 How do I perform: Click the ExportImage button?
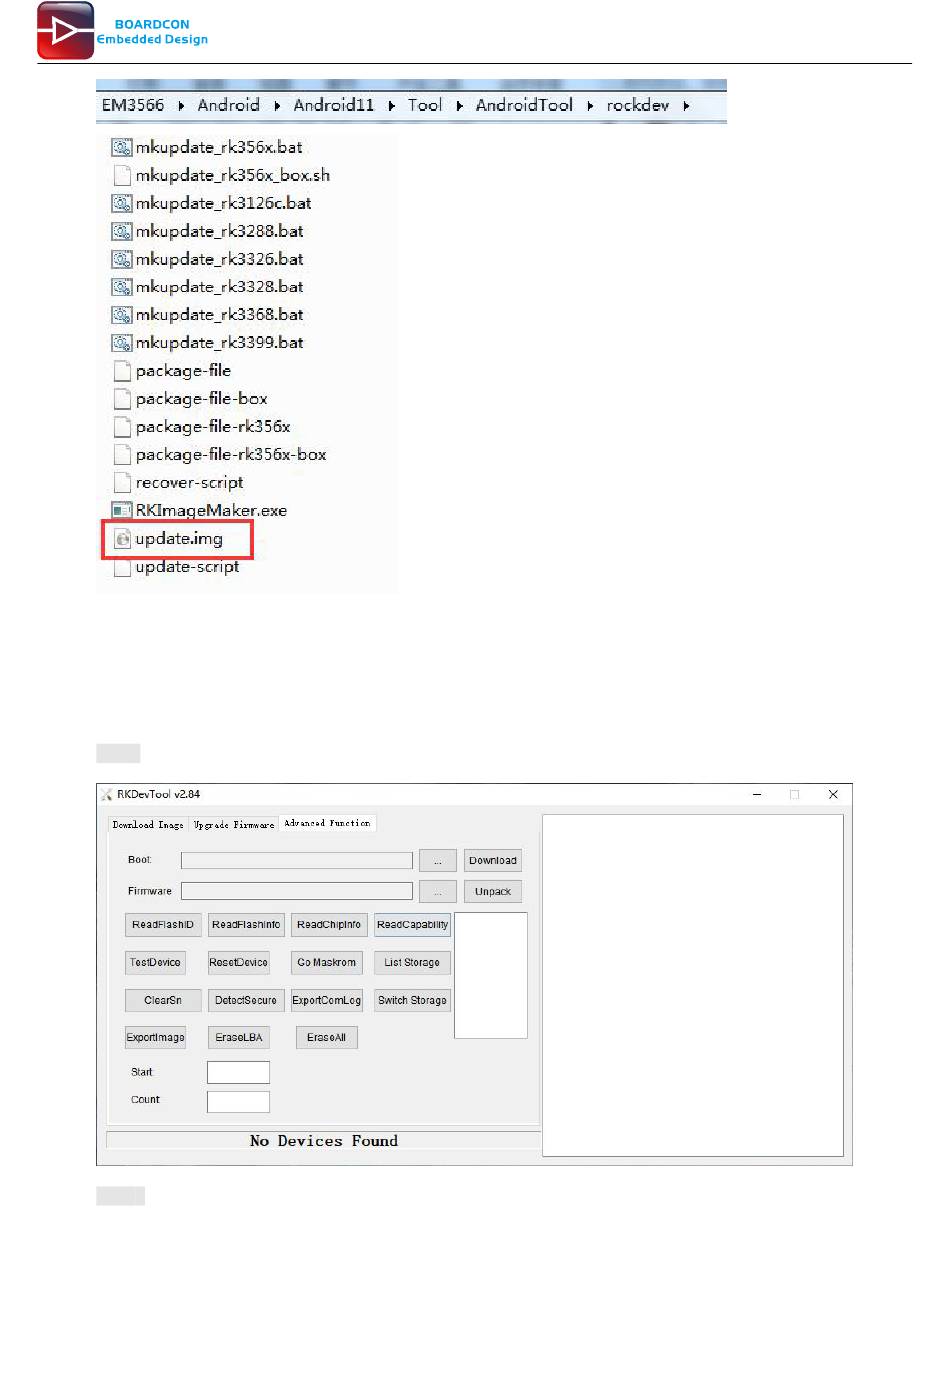[155, 1038]
